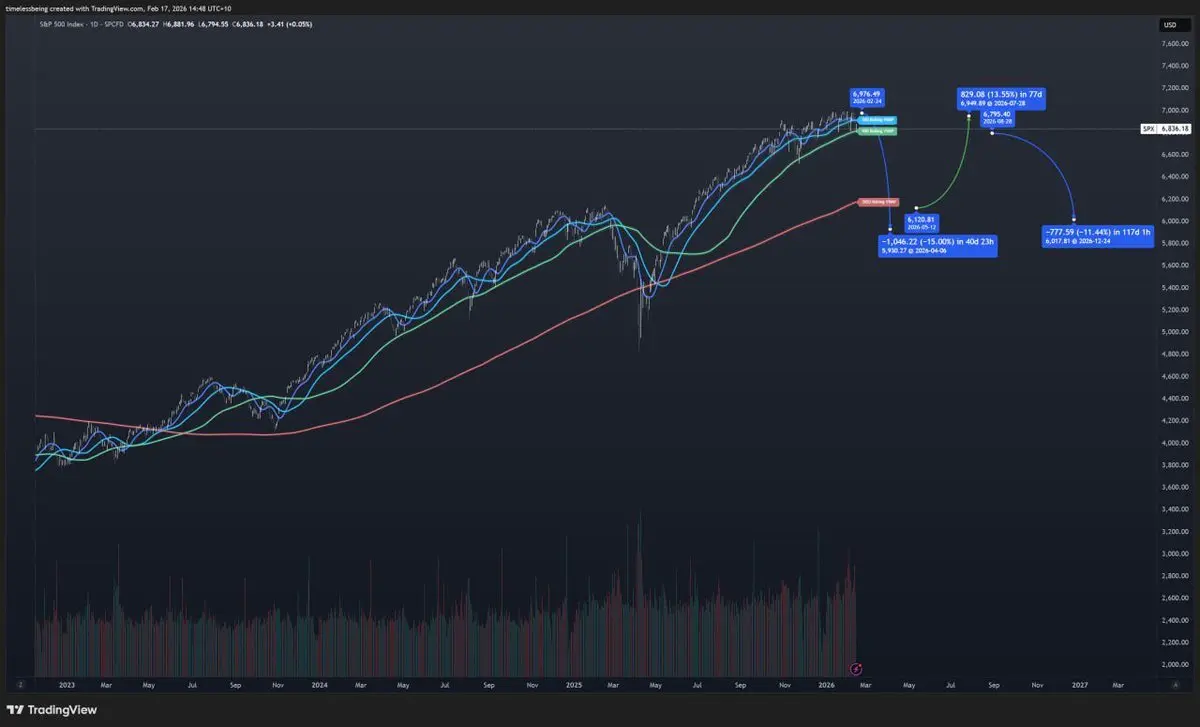This screenshot has width=1200, height=727.
Task: Click the 6,000.00 price axis value
Action: point(1174,221)
